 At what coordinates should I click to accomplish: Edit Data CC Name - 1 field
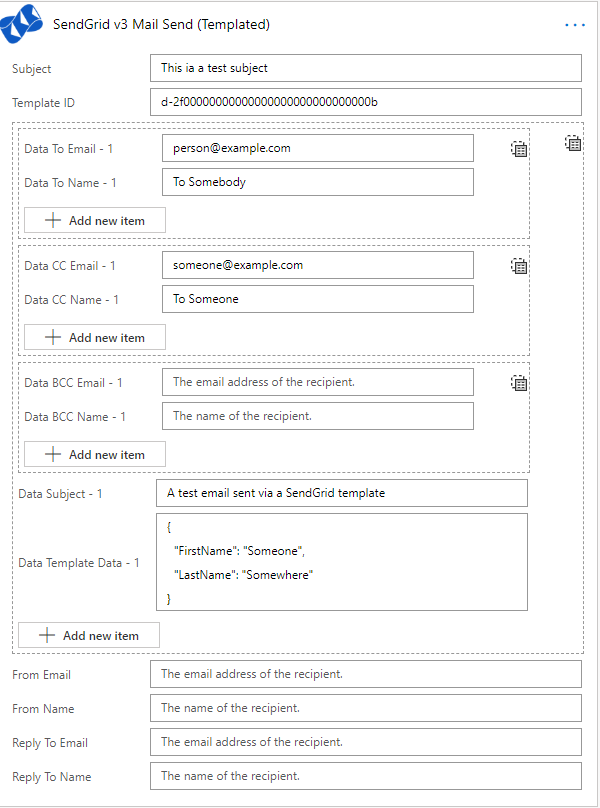click(x=318, y=299)
